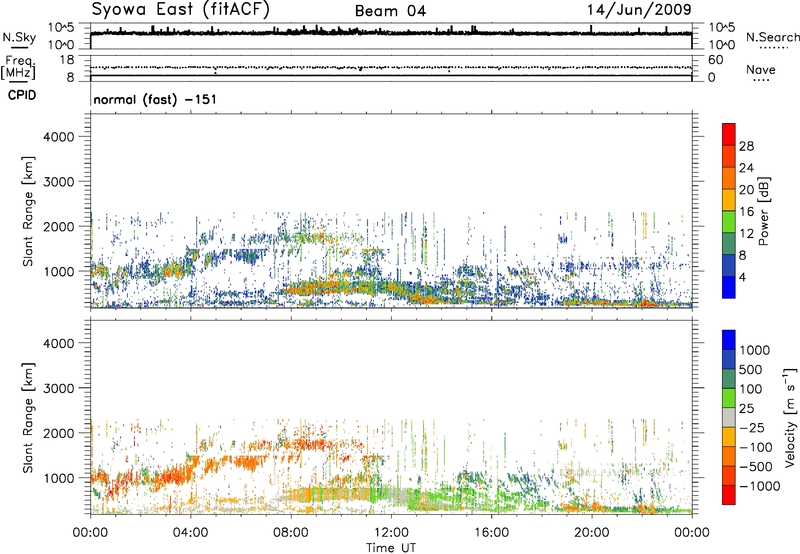Screen dimensions: 800x554
Task: Click the '12' label on power colorbar
Action: [x=746, y=234]
